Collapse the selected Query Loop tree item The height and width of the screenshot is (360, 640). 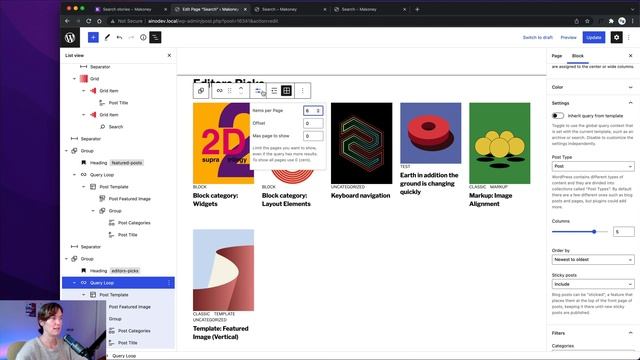coord(74,282)
